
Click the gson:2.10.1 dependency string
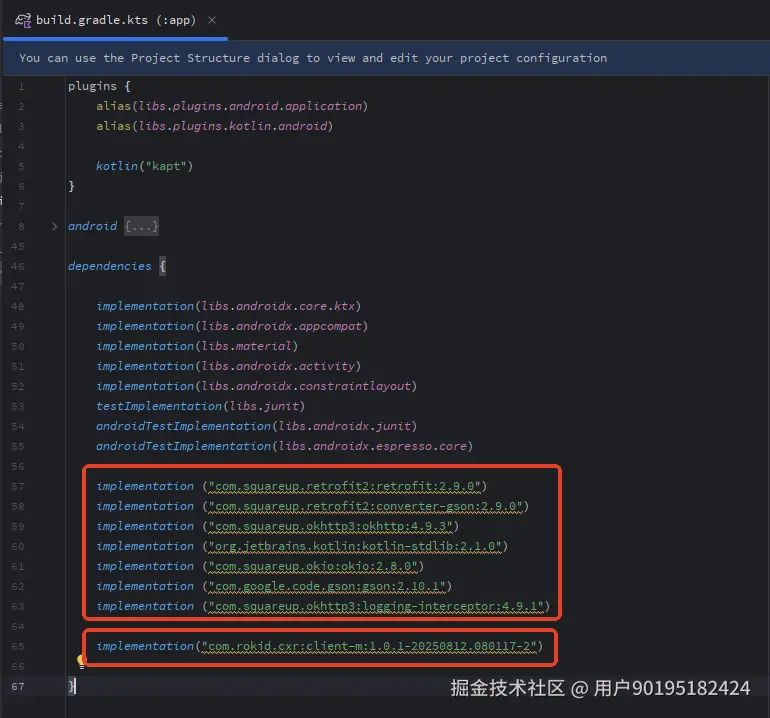click(x=327, y=586)
